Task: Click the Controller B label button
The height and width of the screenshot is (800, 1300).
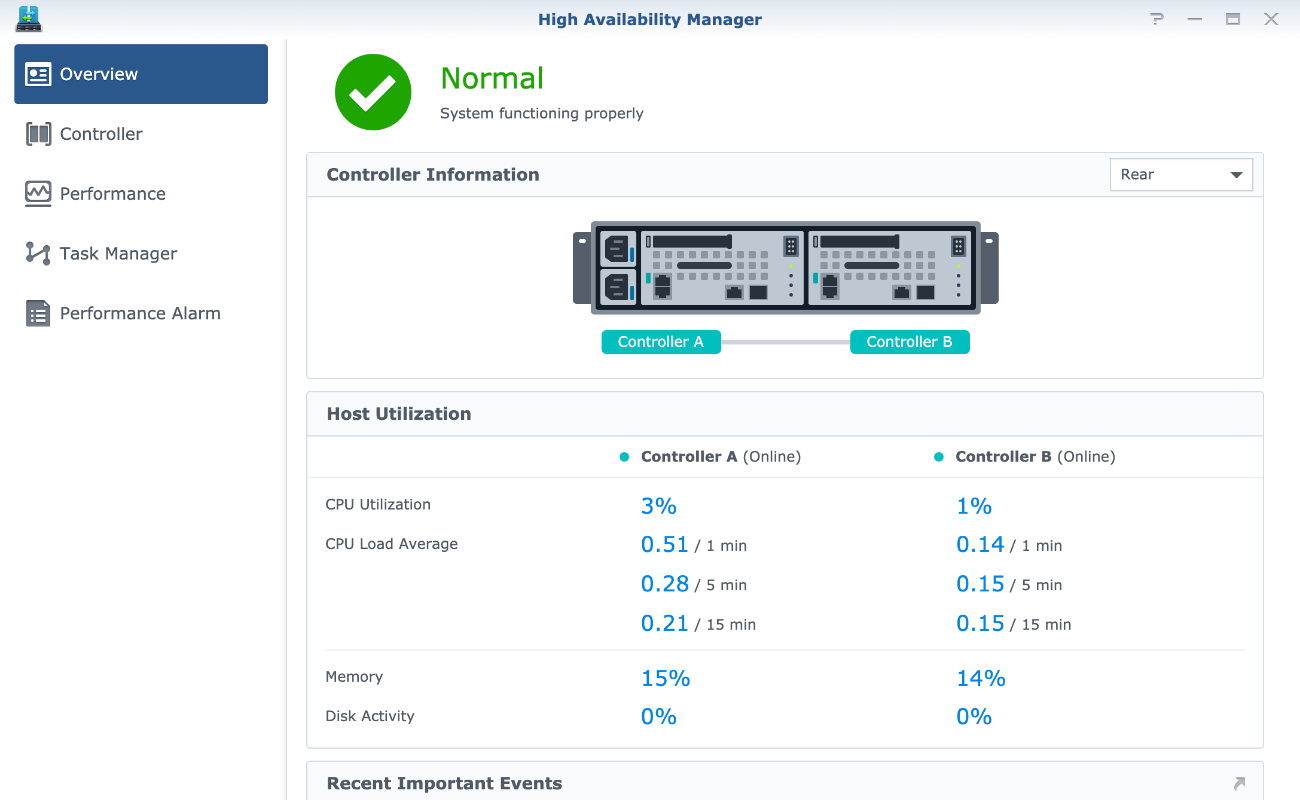Action: click(909, 342)
